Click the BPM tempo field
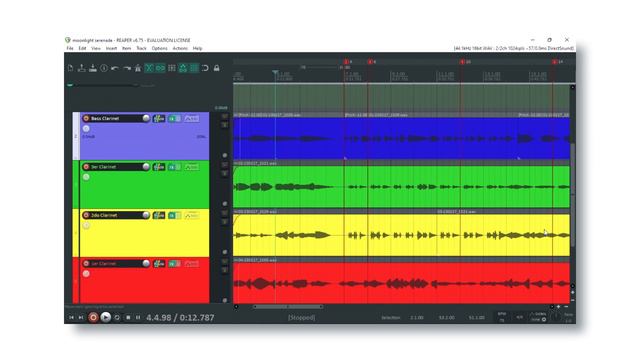The height and width of the screenshot is (360, 640). pyautogui.click(x=502, y=317)
